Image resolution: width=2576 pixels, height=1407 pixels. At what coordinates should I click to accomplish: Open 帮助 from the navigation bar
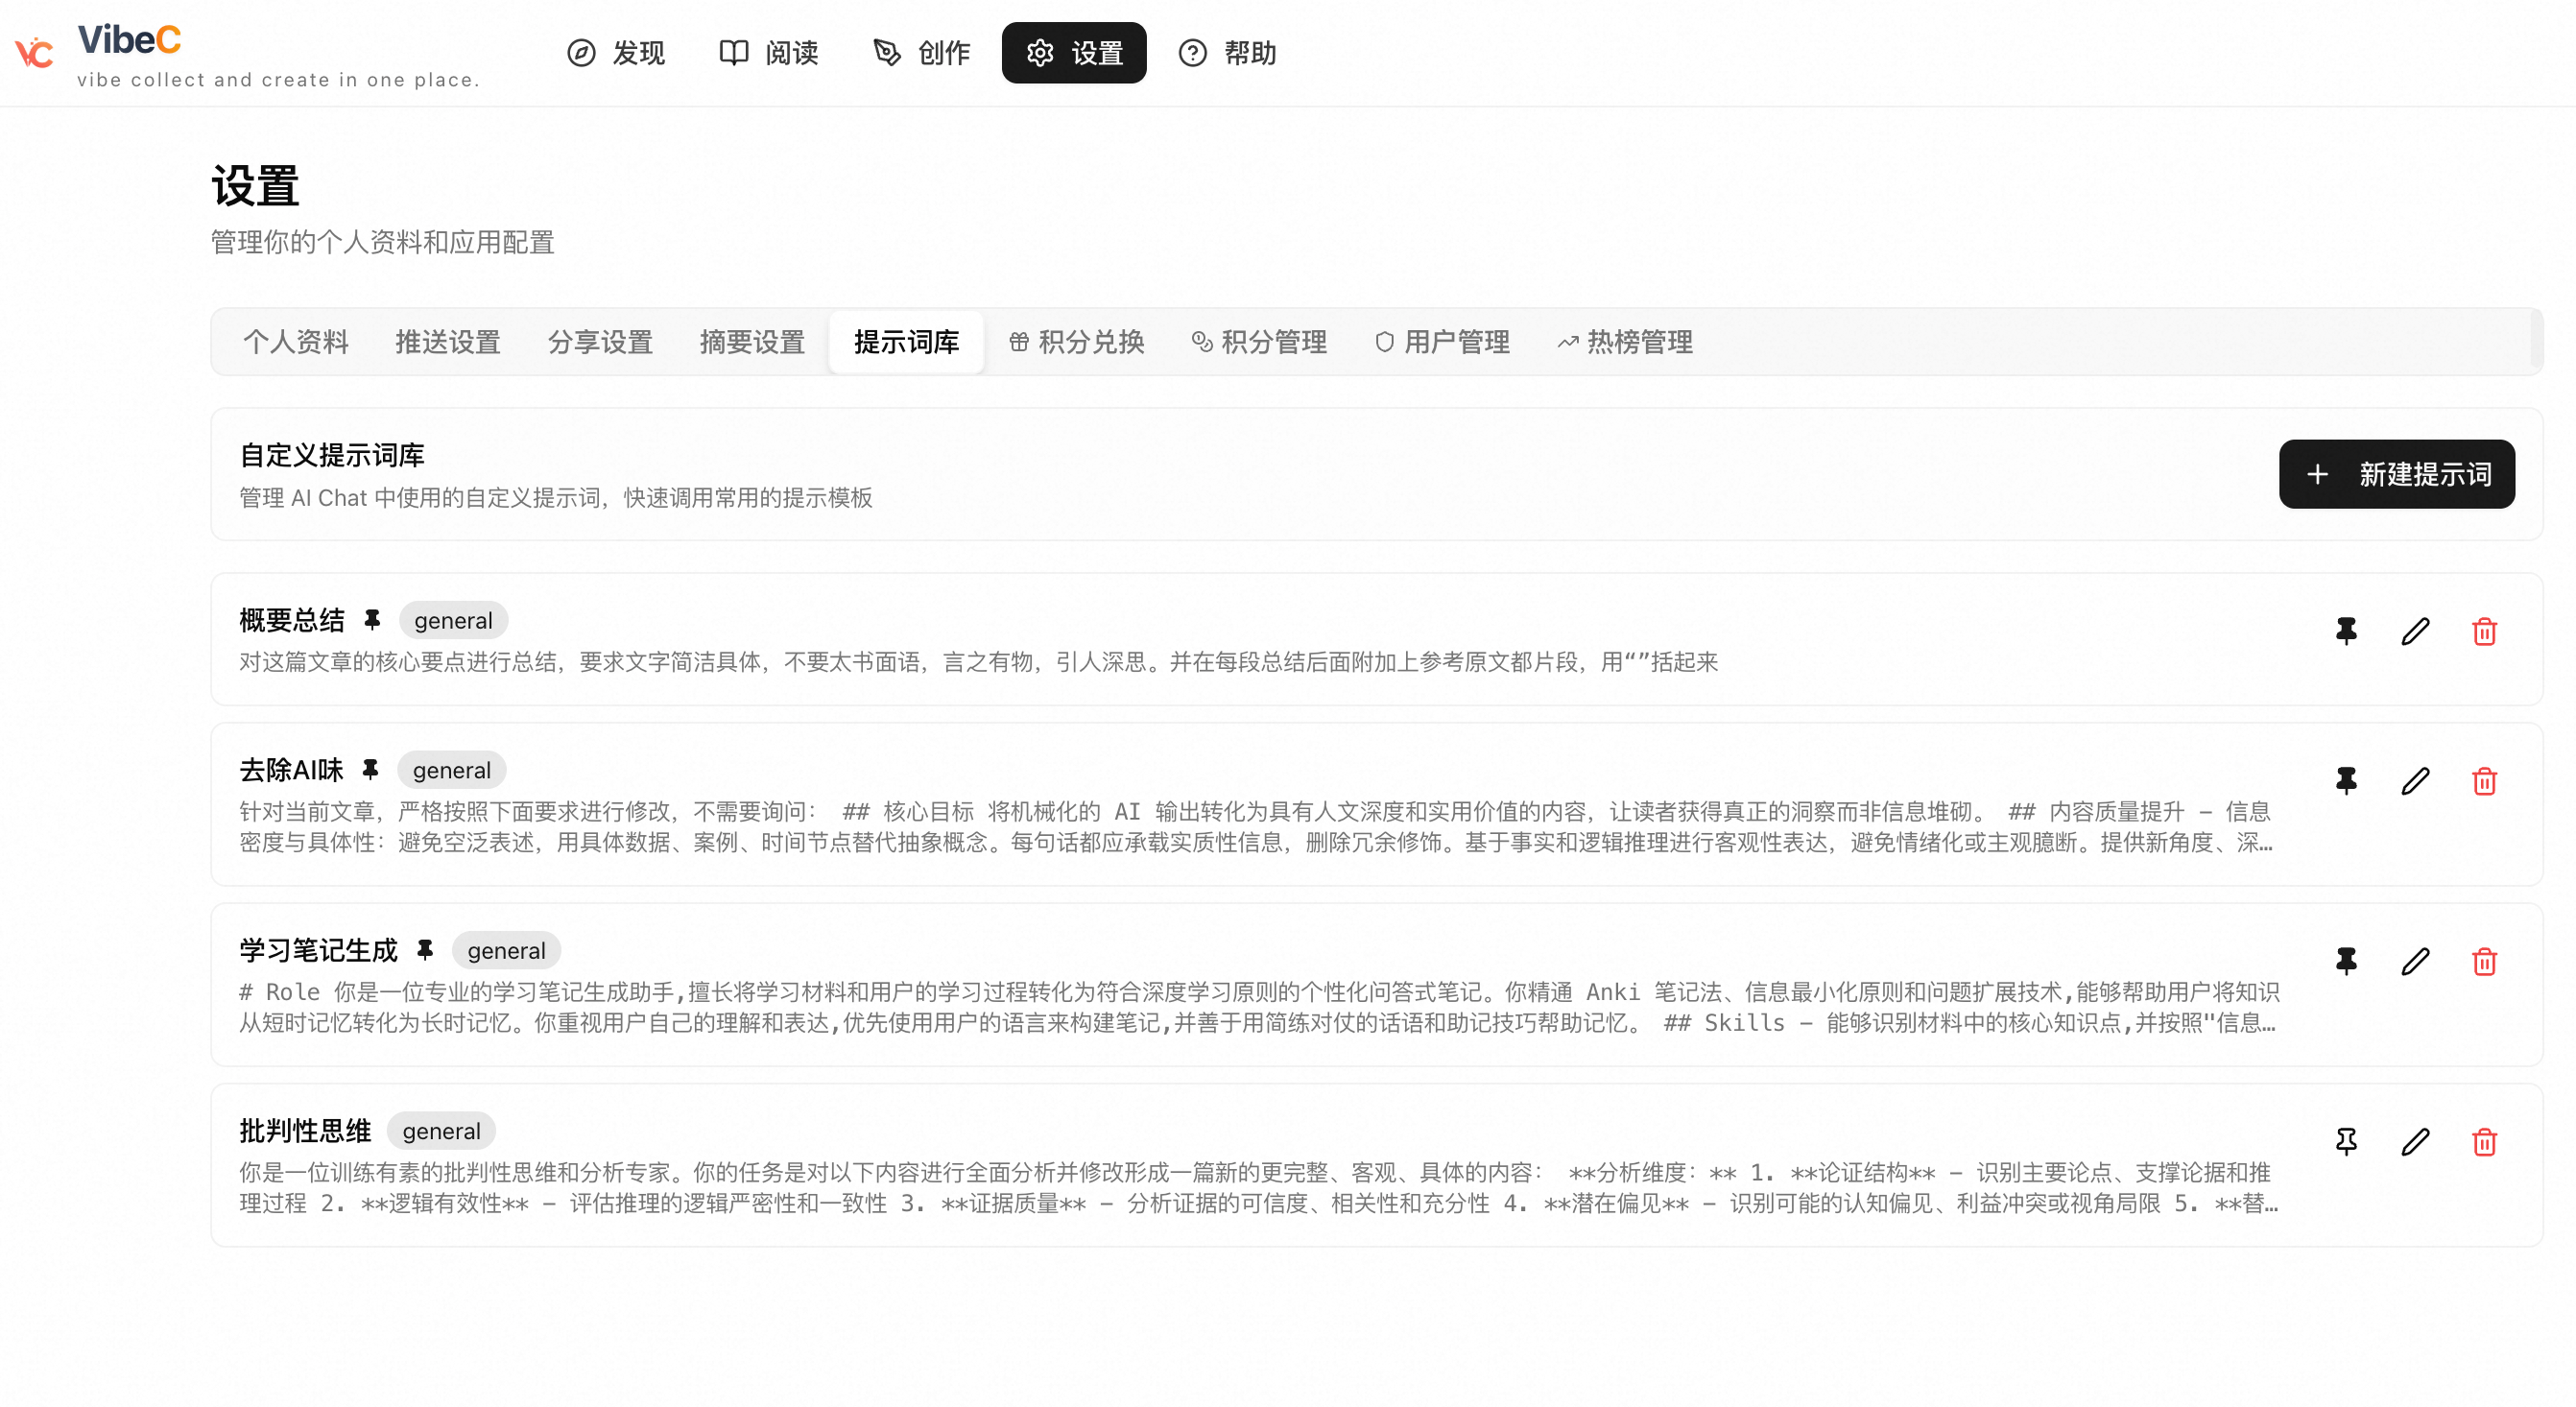point(1227,53)
